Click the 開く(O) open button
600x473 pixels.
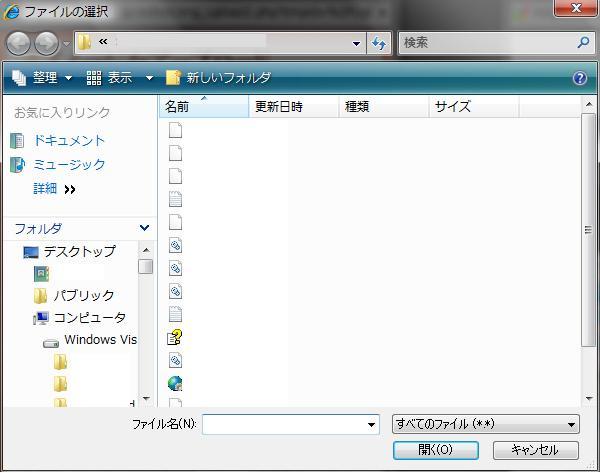pyautogui.click(x=435, y=450)
